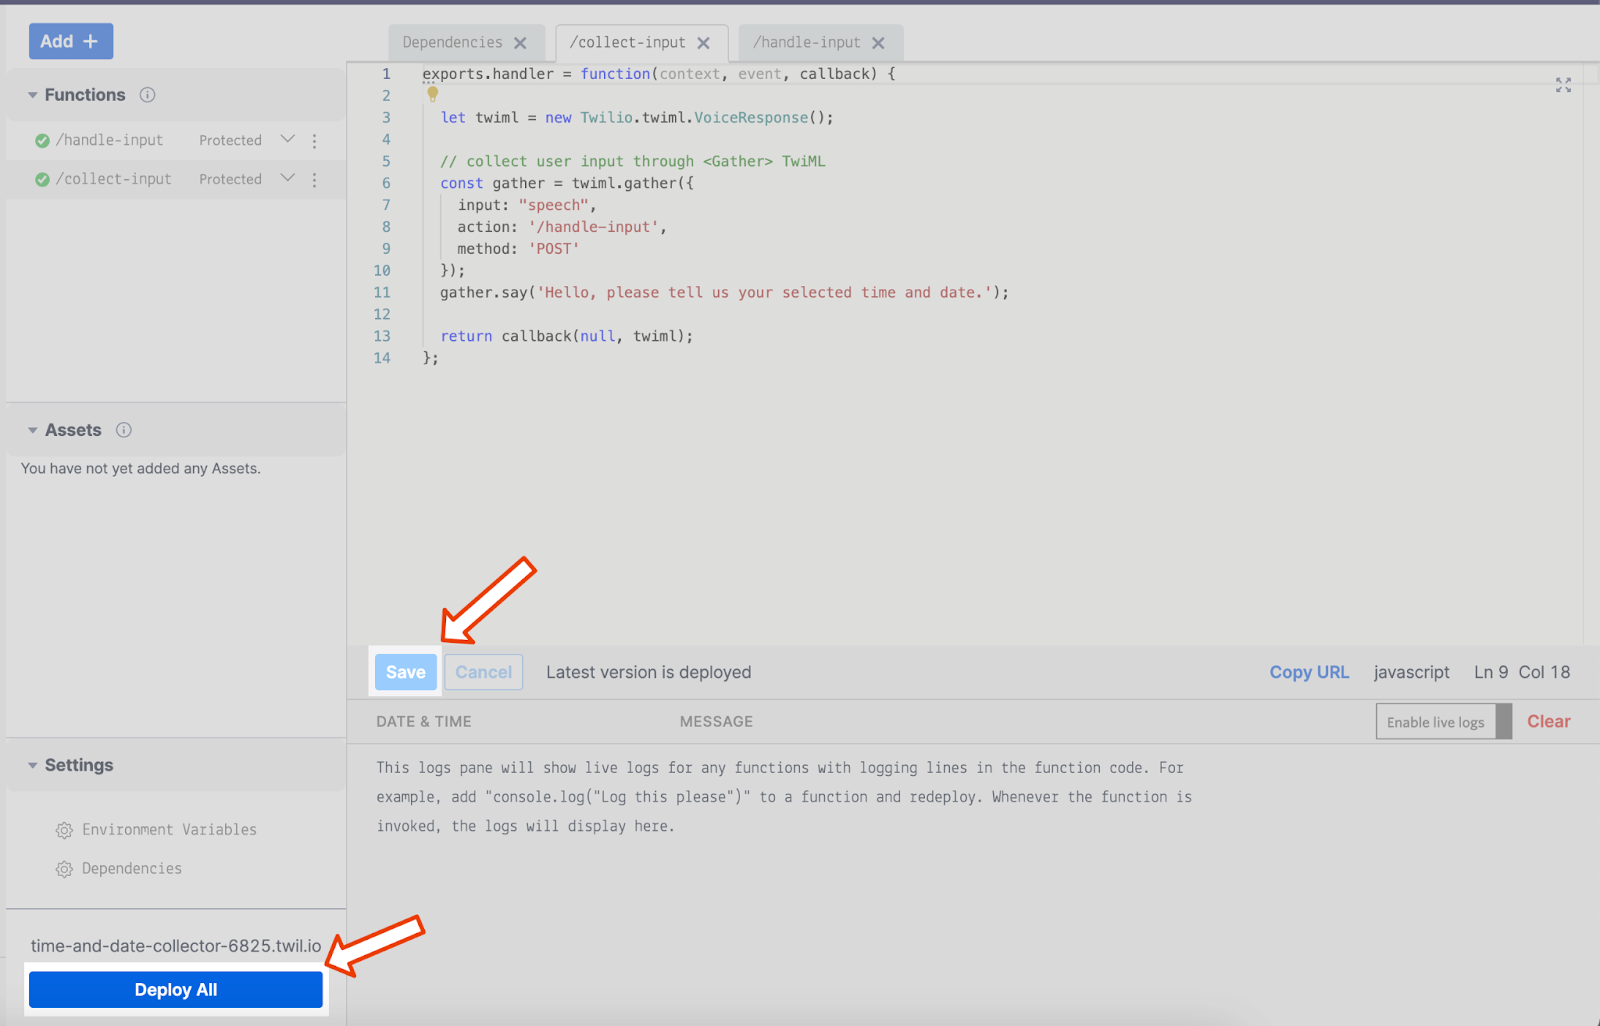This screenshot has height=1026, width=1600.
Task: Open visibility dropdown for /collect-input
Action: click(288, 178)
